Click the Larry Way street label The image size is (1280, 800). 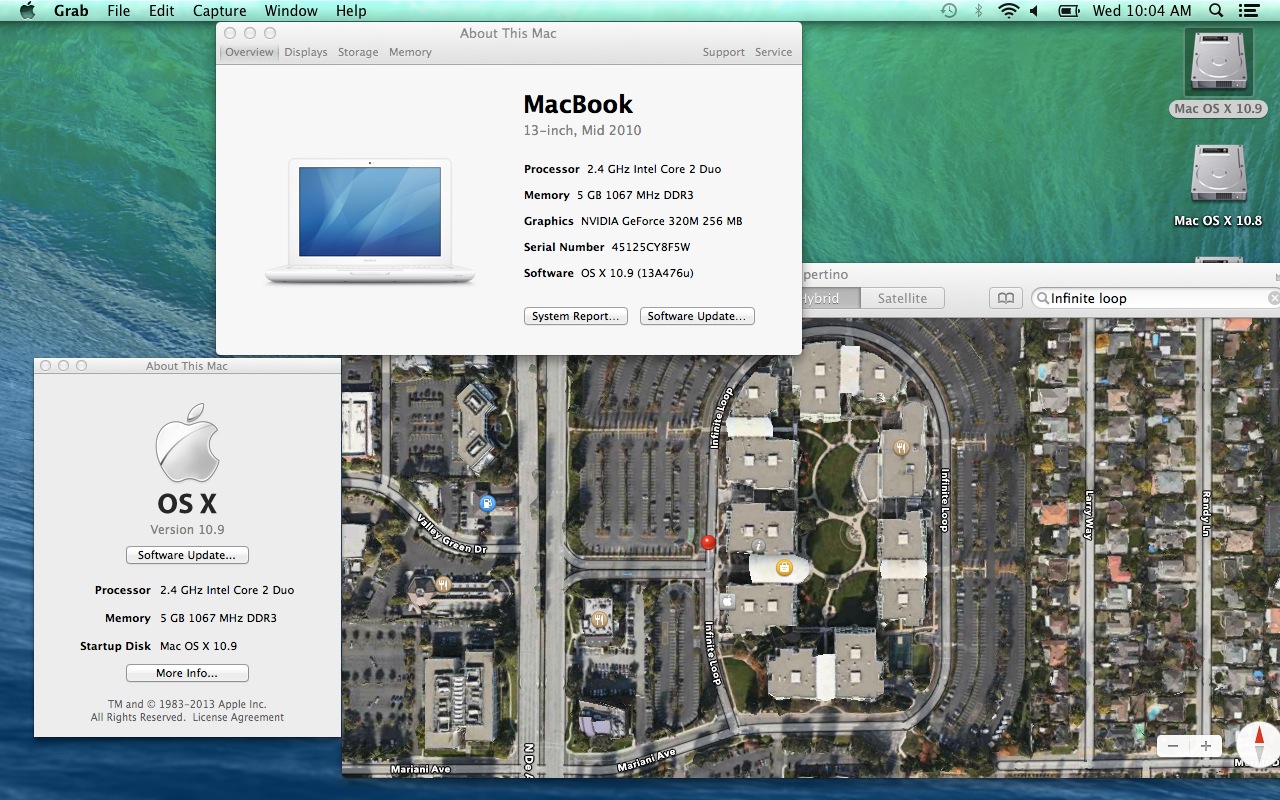(x=1089, y=514)
